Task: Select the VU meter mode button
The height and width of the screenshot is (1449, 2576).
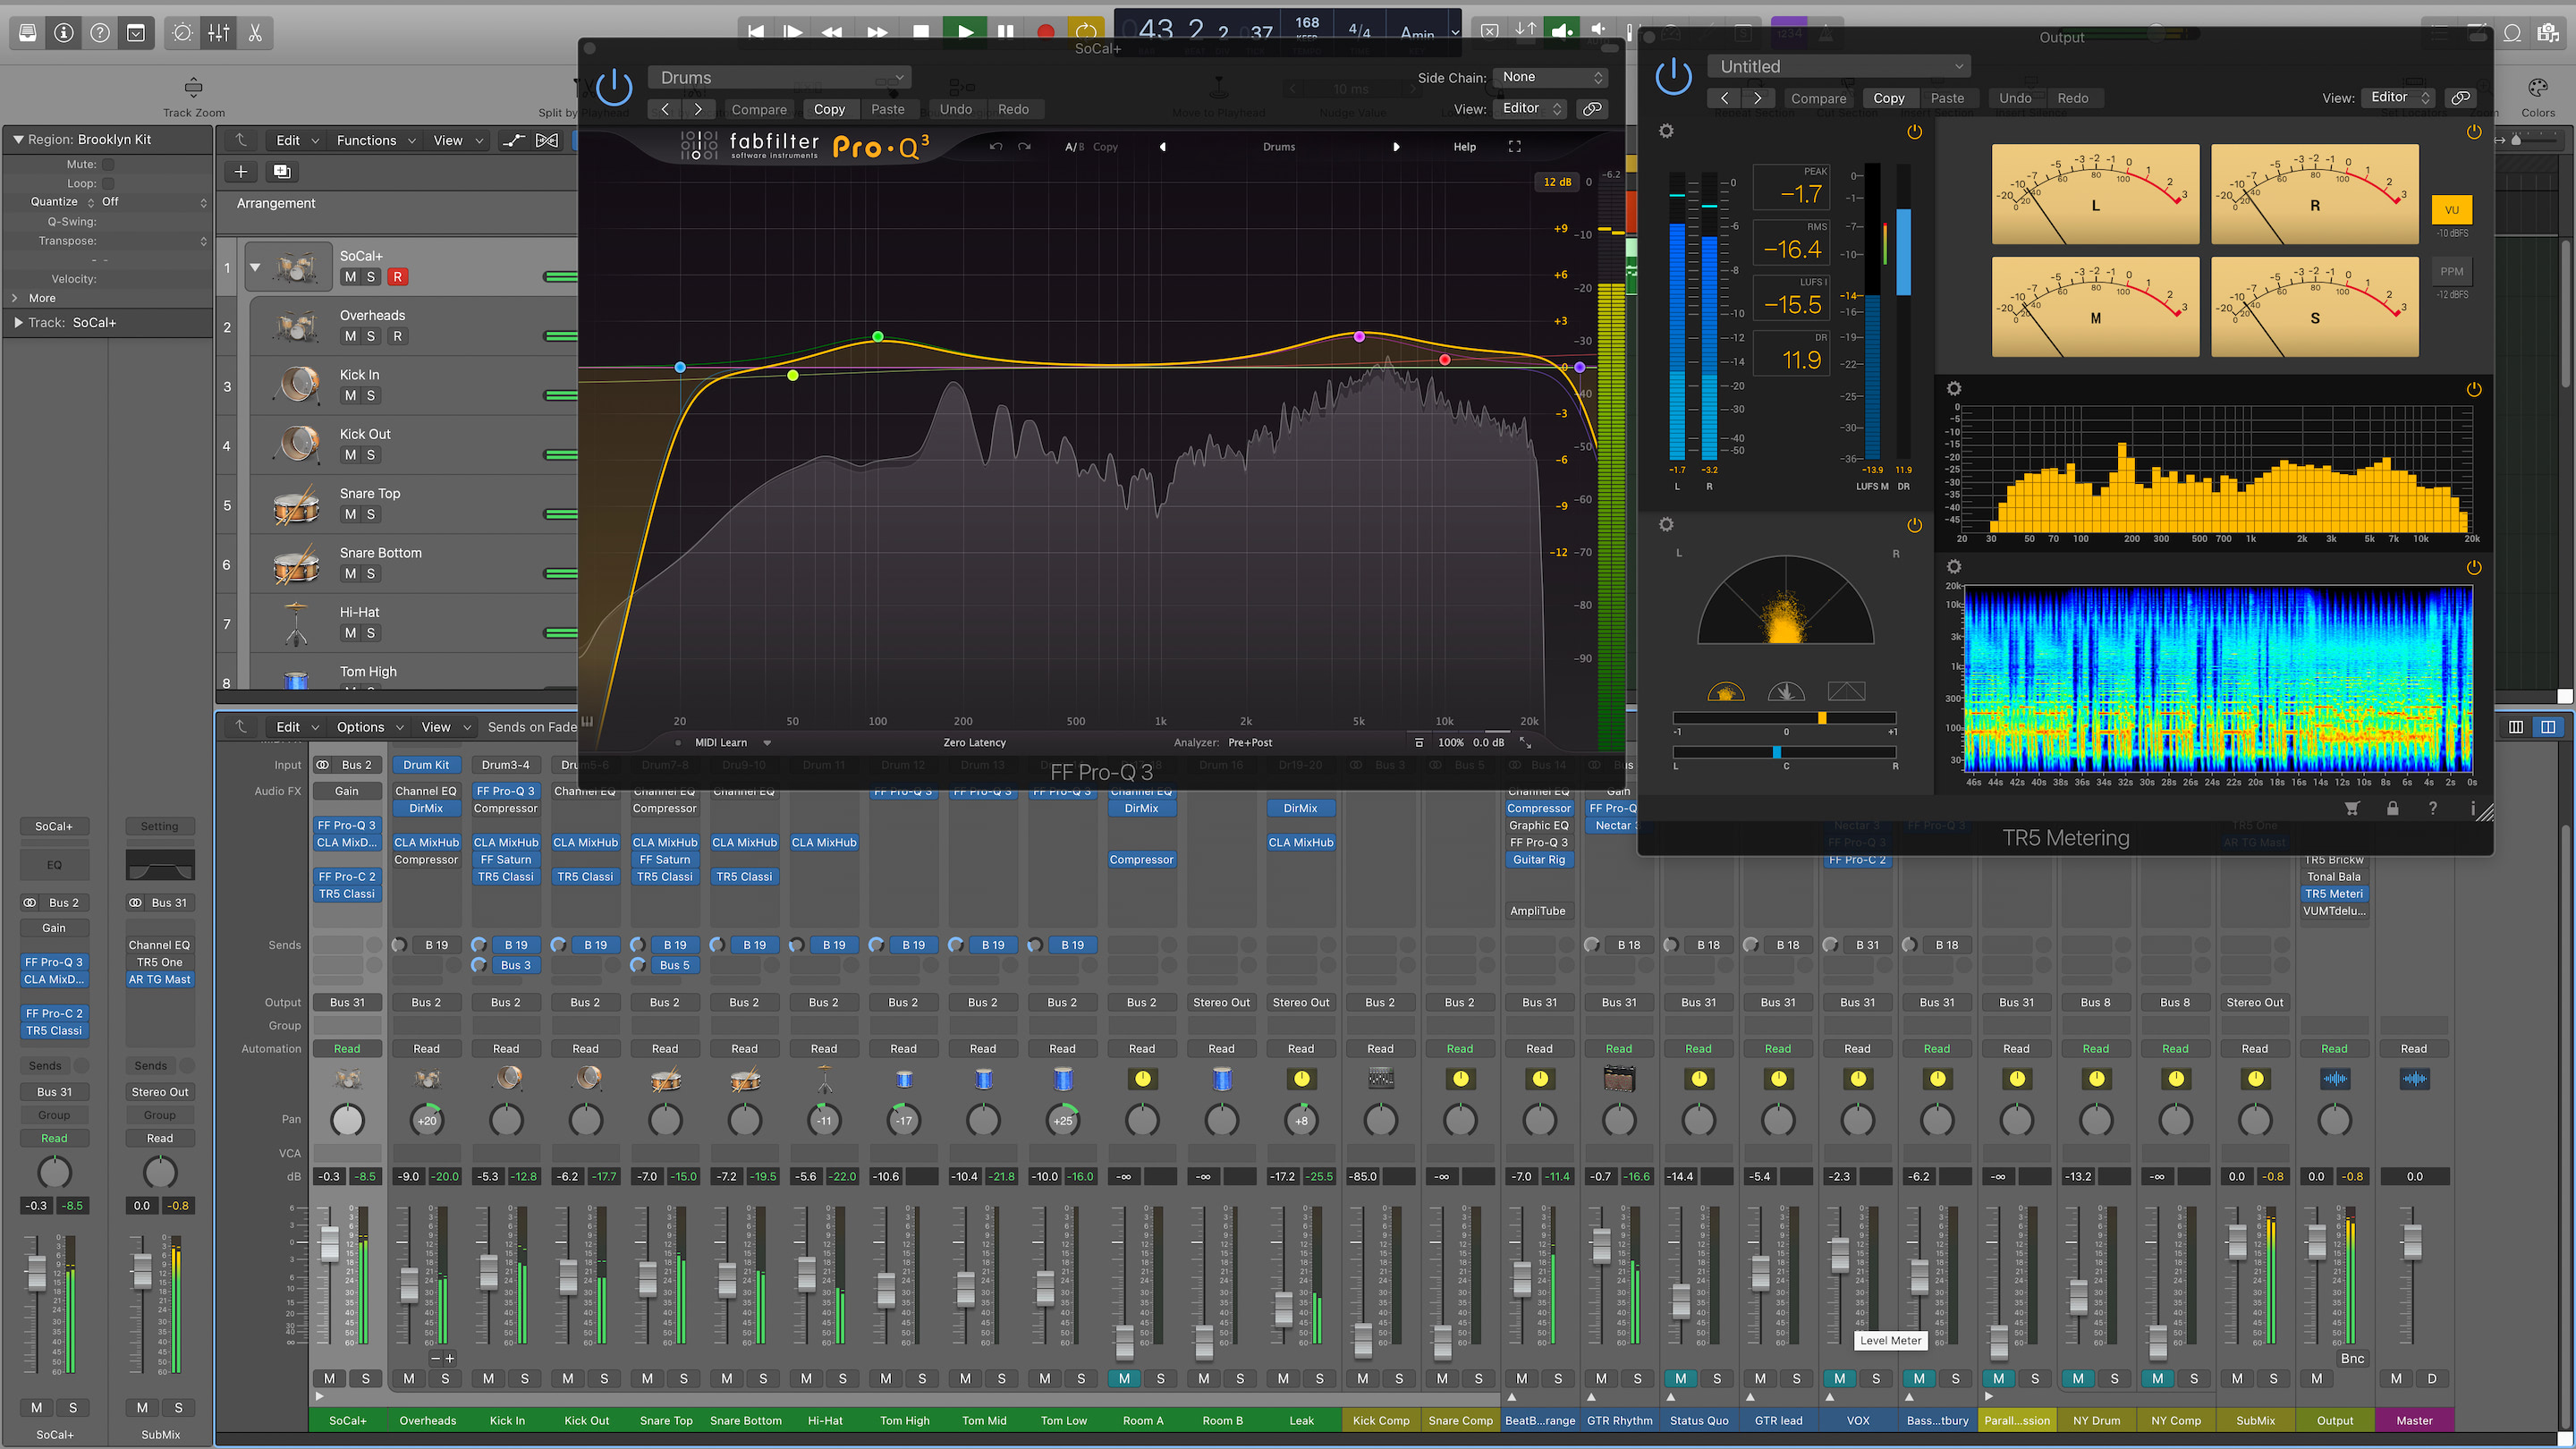Action: pos(2451,210)
